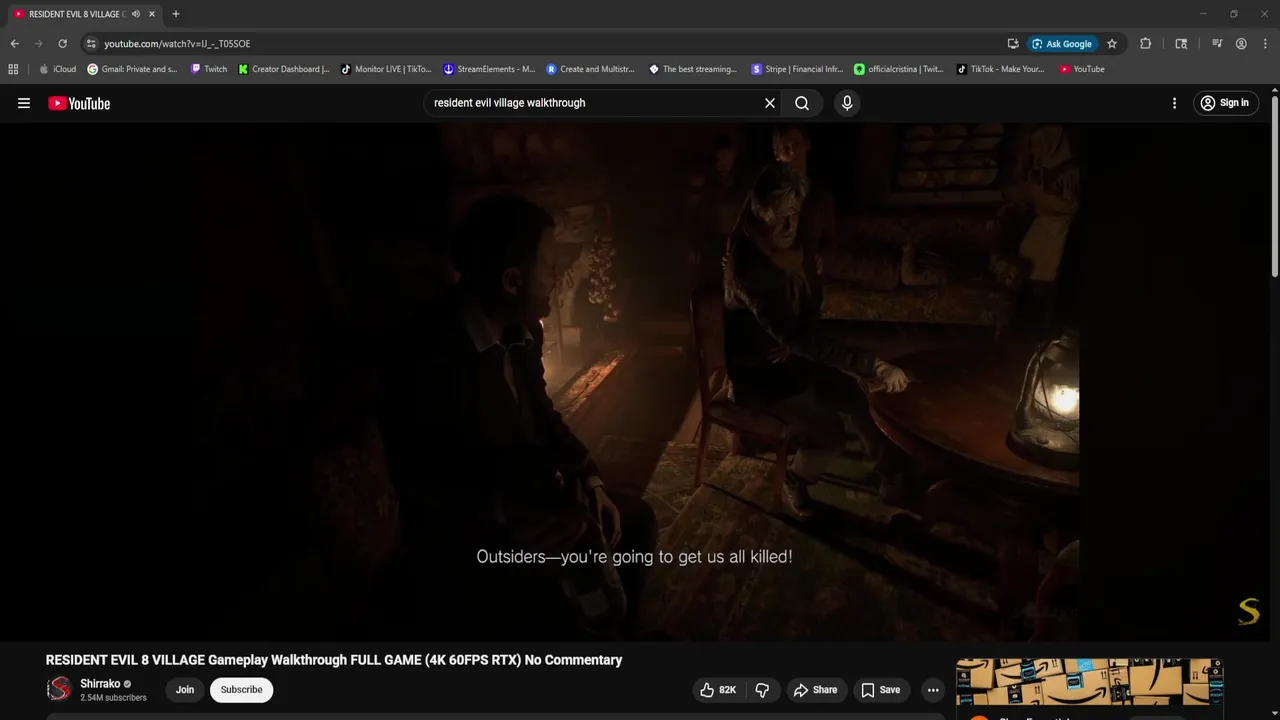Viewport: 1280px width, 720px height.
Task: Open the Shirrako channel avatar
Action: pos(60,689)
